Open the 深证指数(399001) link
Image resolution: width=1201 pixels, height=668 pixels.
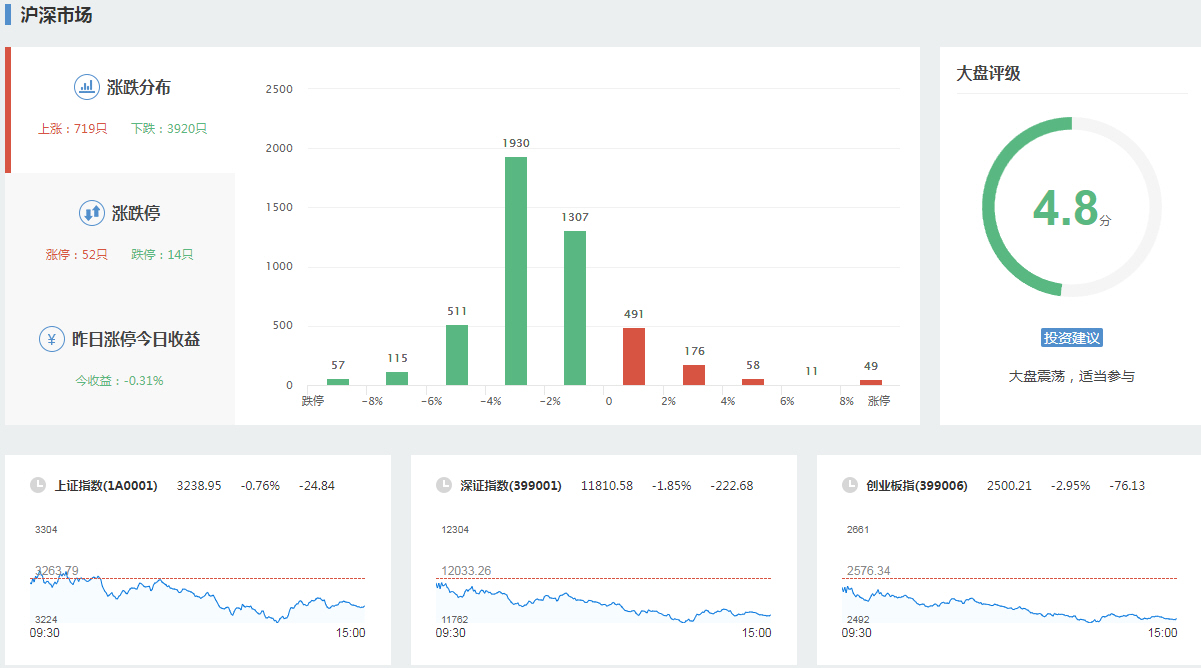point(511,486)
